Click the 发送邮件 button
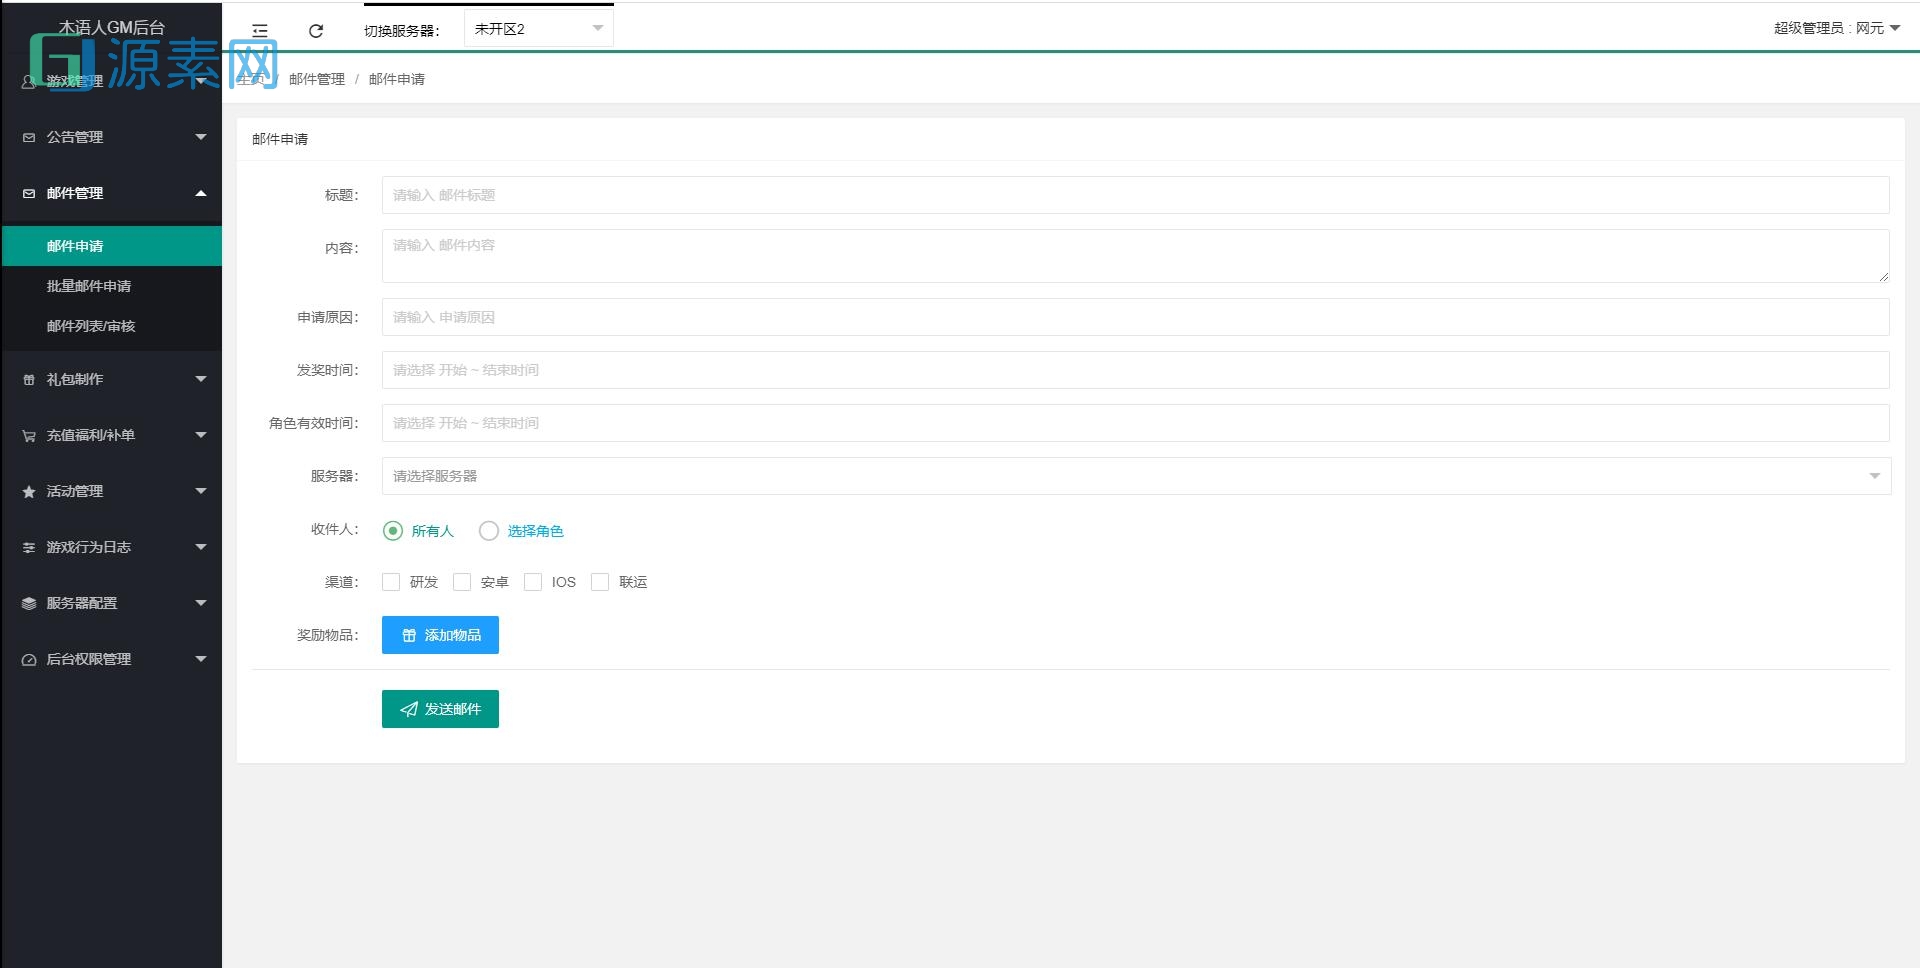The width and height of the screenshot is (1920, 968). pyautogui.click(x=440, y=709)
